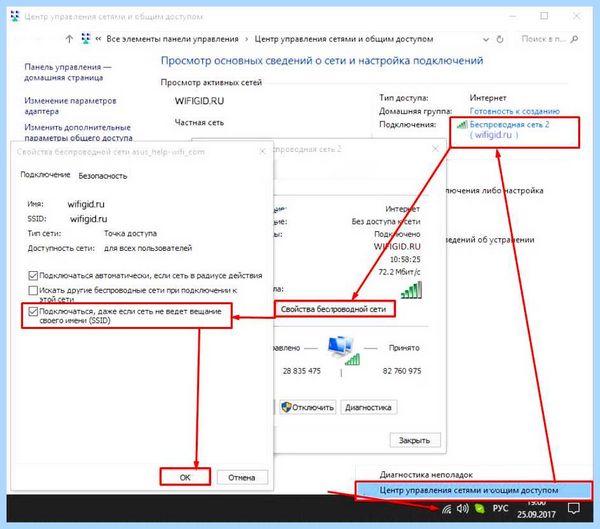This screenshot has height=529, width=600.
Task: Click the green NVIDIA tray icon
Action: pos(479,509)
